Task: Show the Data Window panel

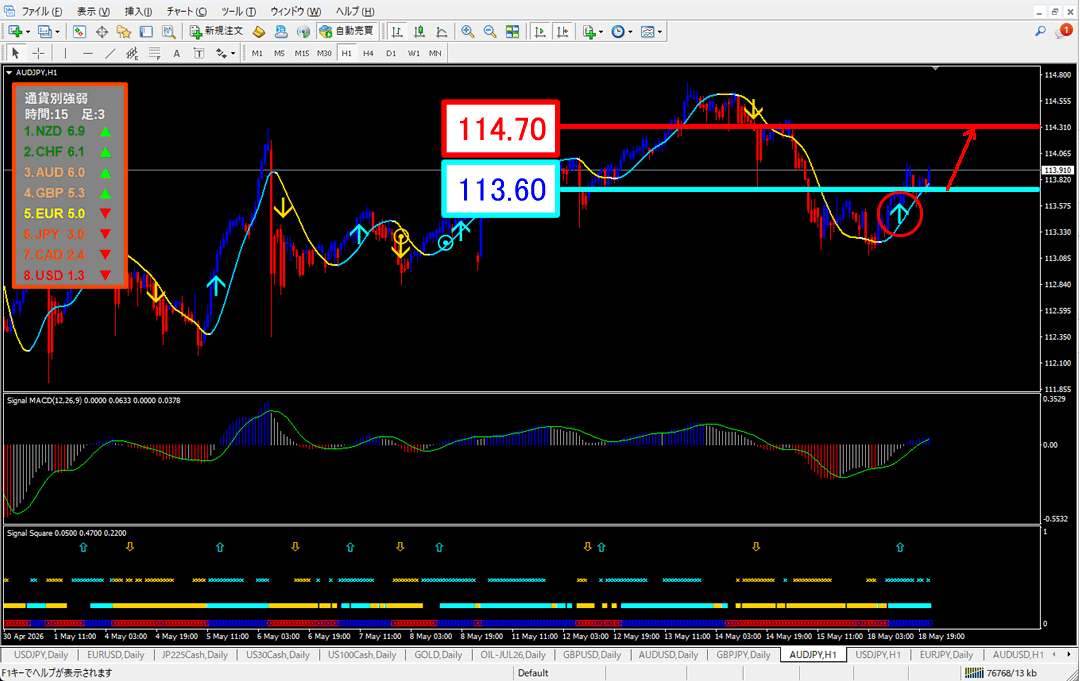Action: (102, 32)
